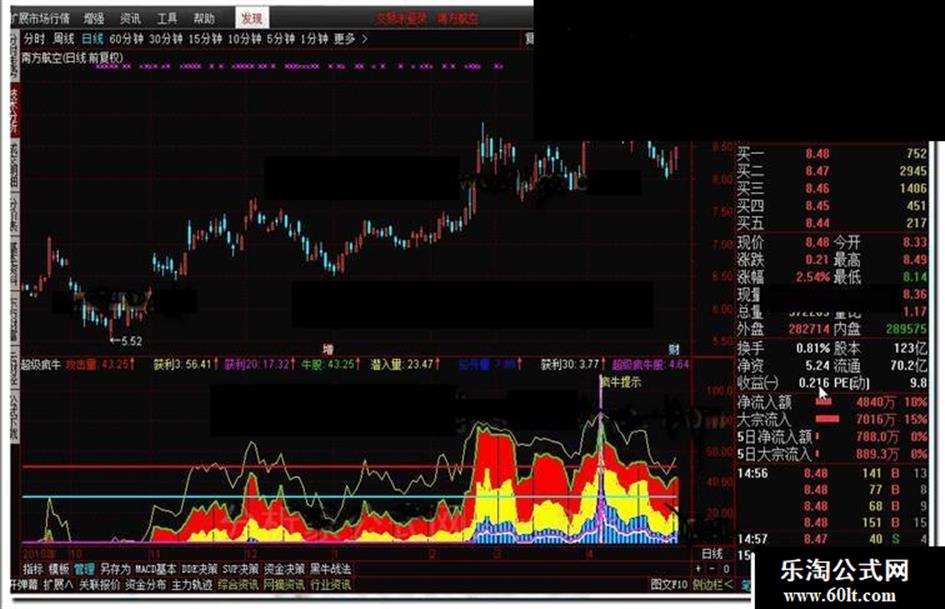945x609 pixels.
Task: Open the 帮助 menu
Action: (x=204, y=19)
